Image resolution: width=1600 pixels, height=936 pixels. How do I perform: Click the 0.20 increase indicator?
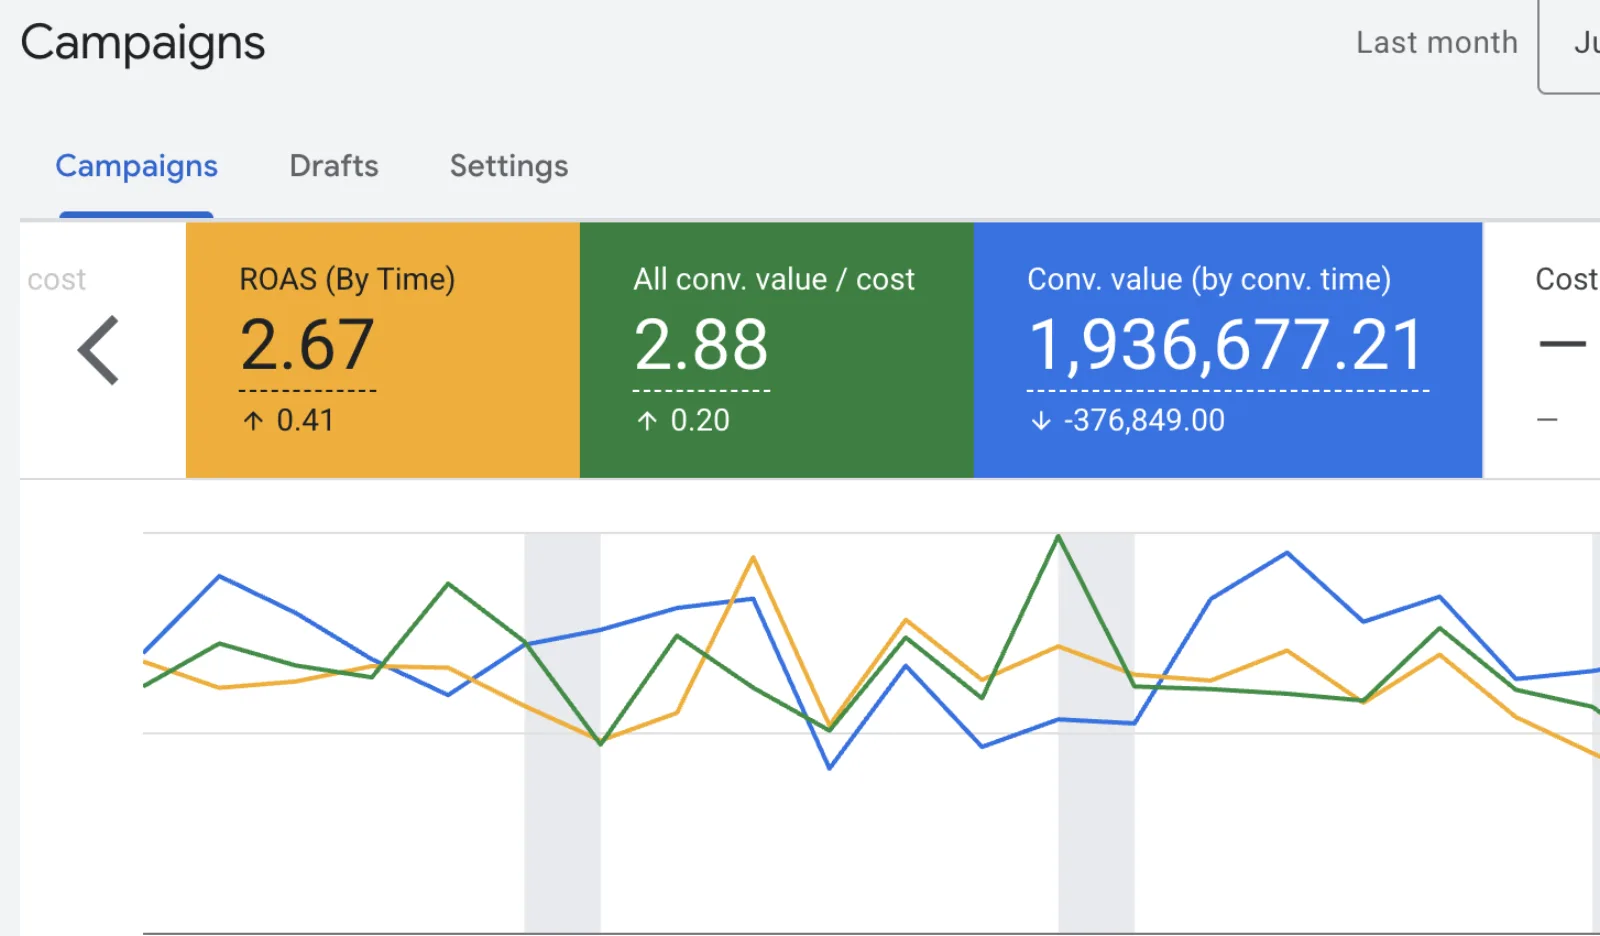(683, 420)
